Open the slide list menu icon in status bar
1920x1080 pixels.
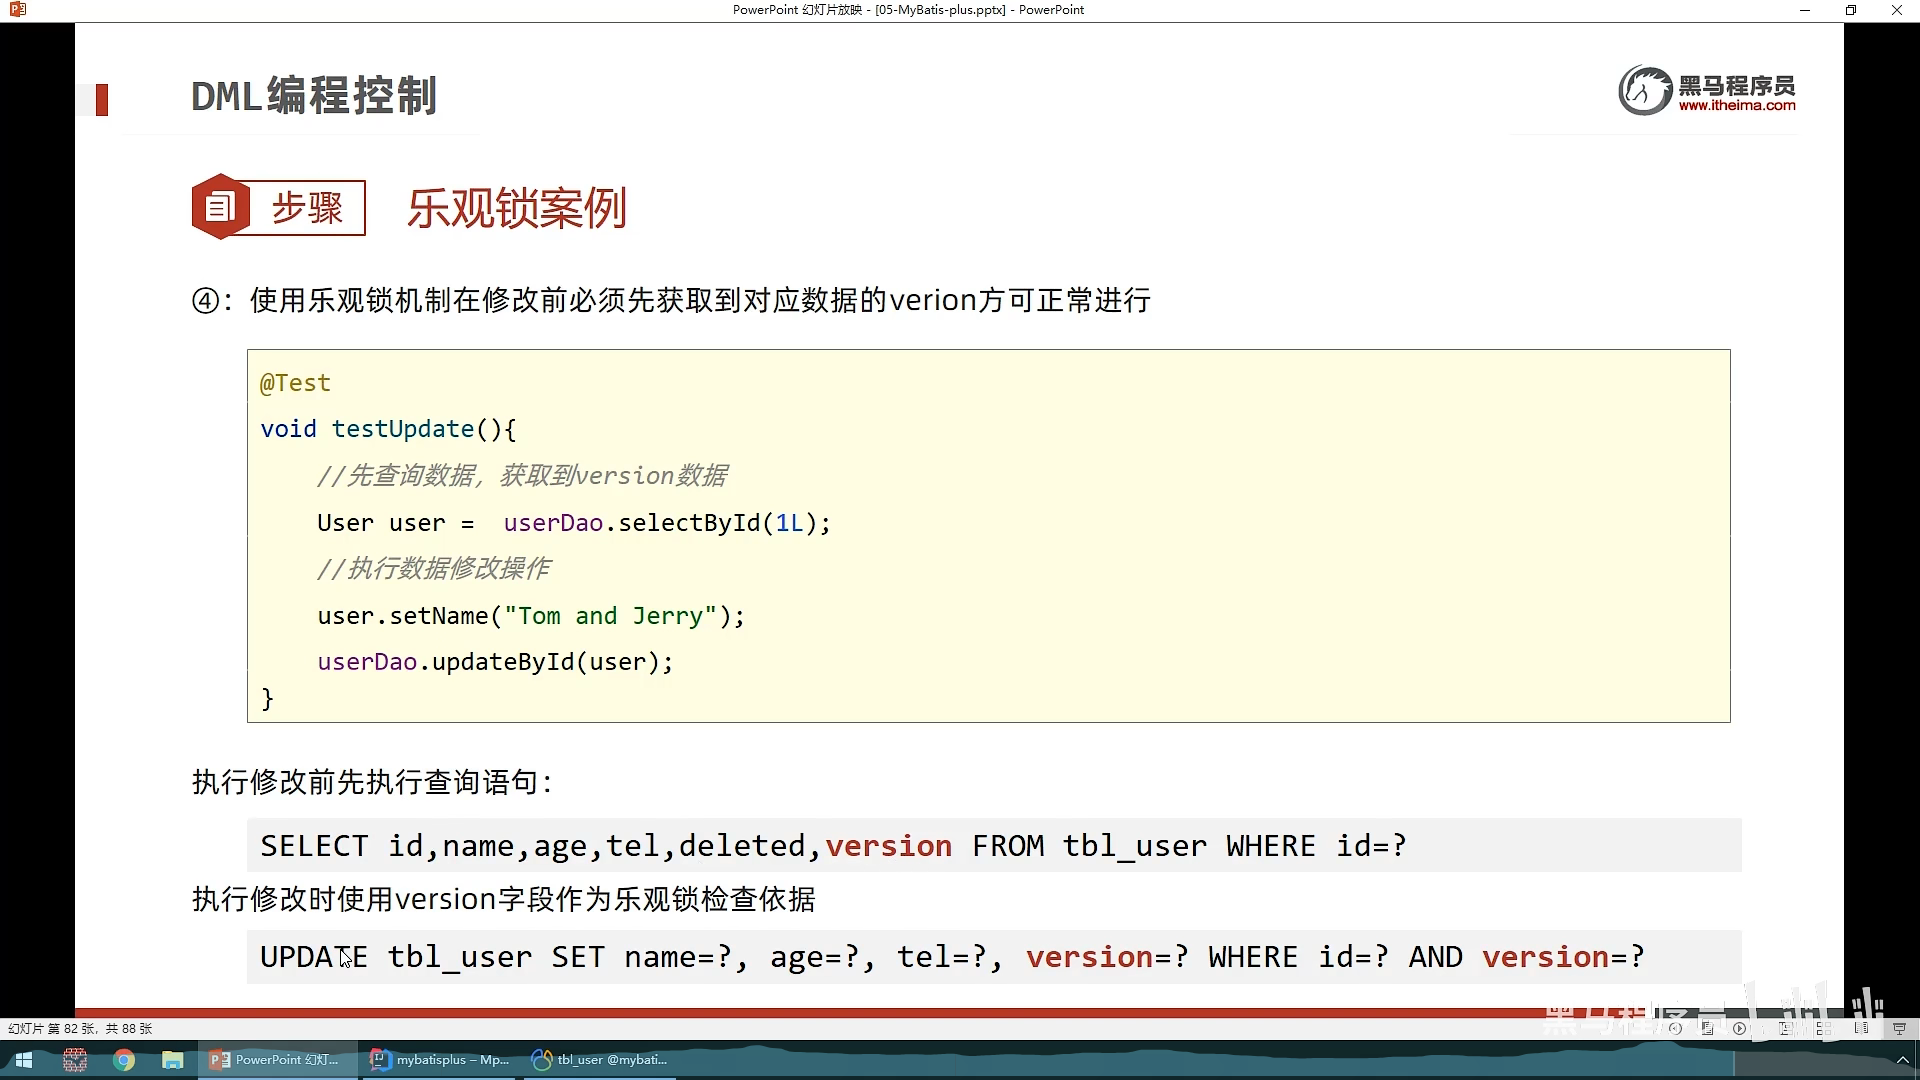click(1707, 1028)
